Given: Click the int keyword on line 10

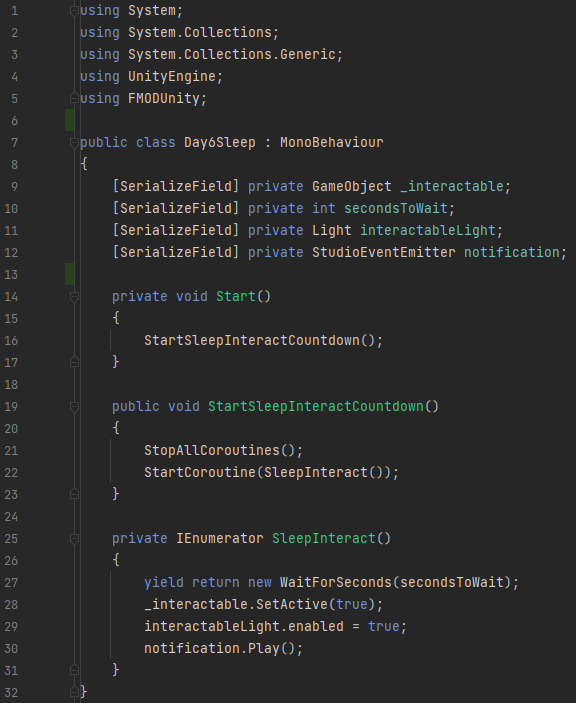Looking at the screenshot, I should (x=324, y=208).
